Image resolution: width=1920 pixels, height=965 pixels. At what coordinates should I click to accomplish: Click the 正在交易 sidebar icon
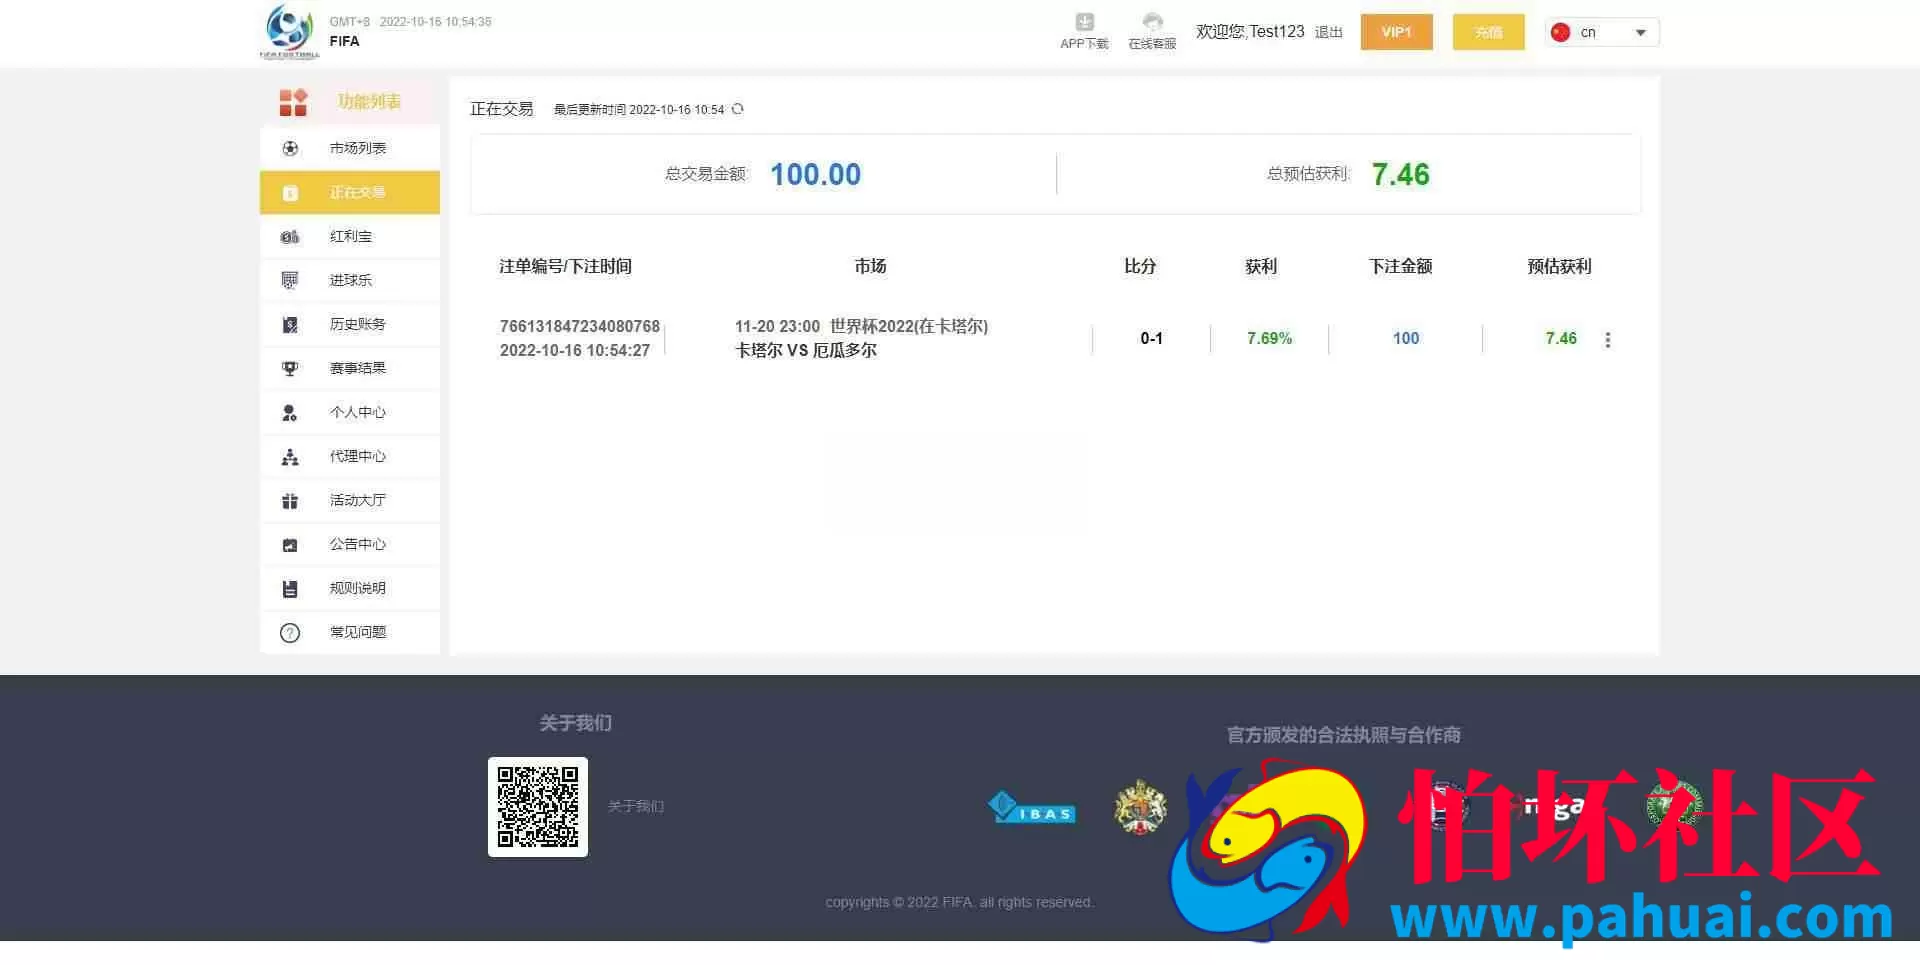[290, 192]
